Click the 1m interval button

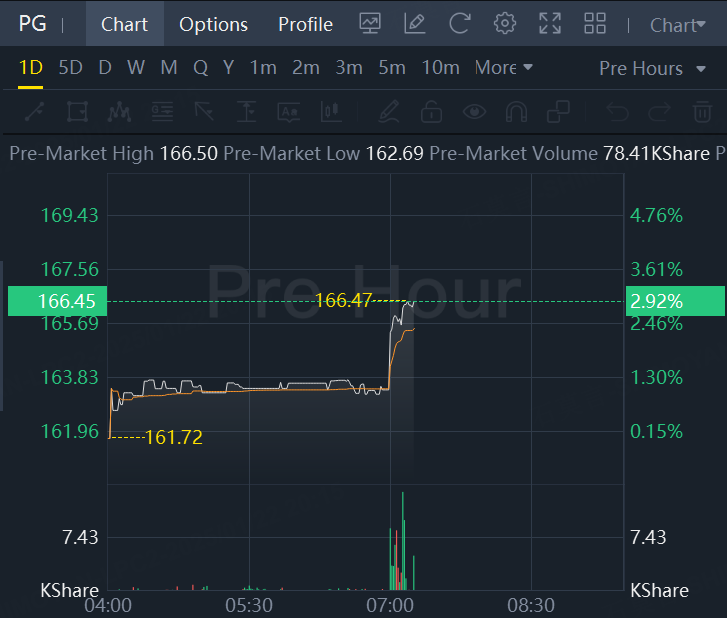263,68
